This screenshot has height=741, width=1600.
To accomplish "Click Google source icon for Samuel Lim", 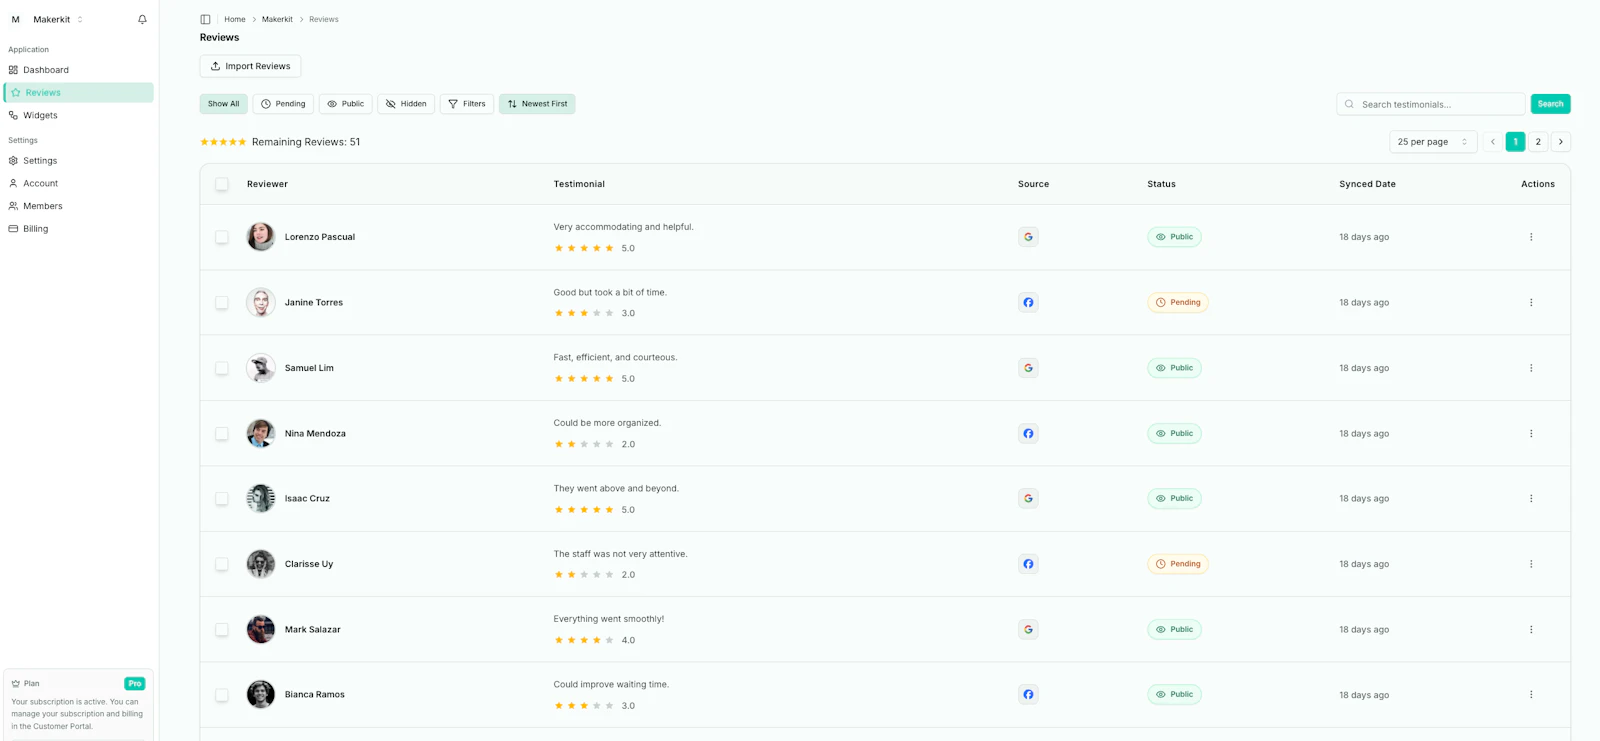I will 1028,368.
